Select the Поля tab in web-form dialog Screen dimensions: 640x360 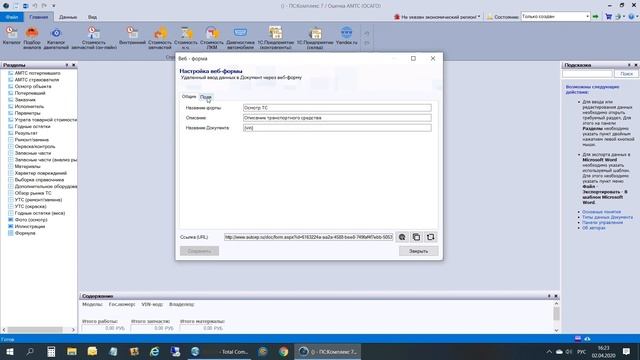tap(206, 97)
